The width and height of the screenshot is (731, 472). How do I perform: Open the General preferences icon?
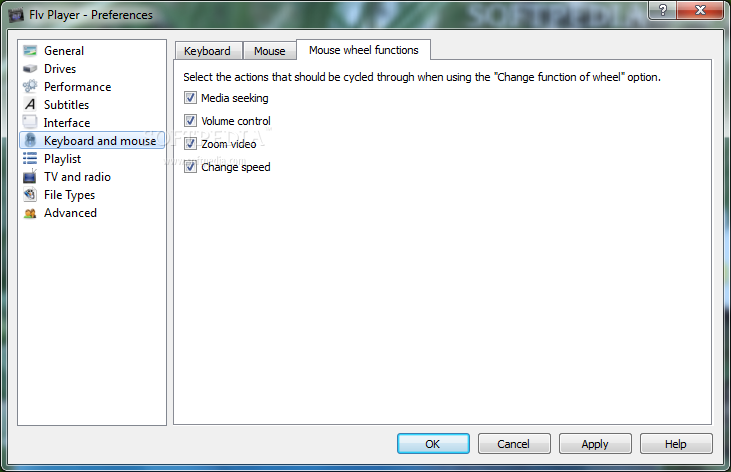[x=30, y=50]
